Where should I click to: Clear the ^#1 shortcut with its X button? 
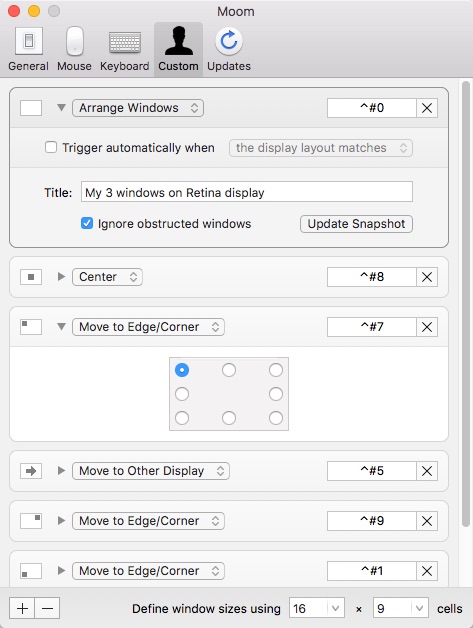pos(427,571)
